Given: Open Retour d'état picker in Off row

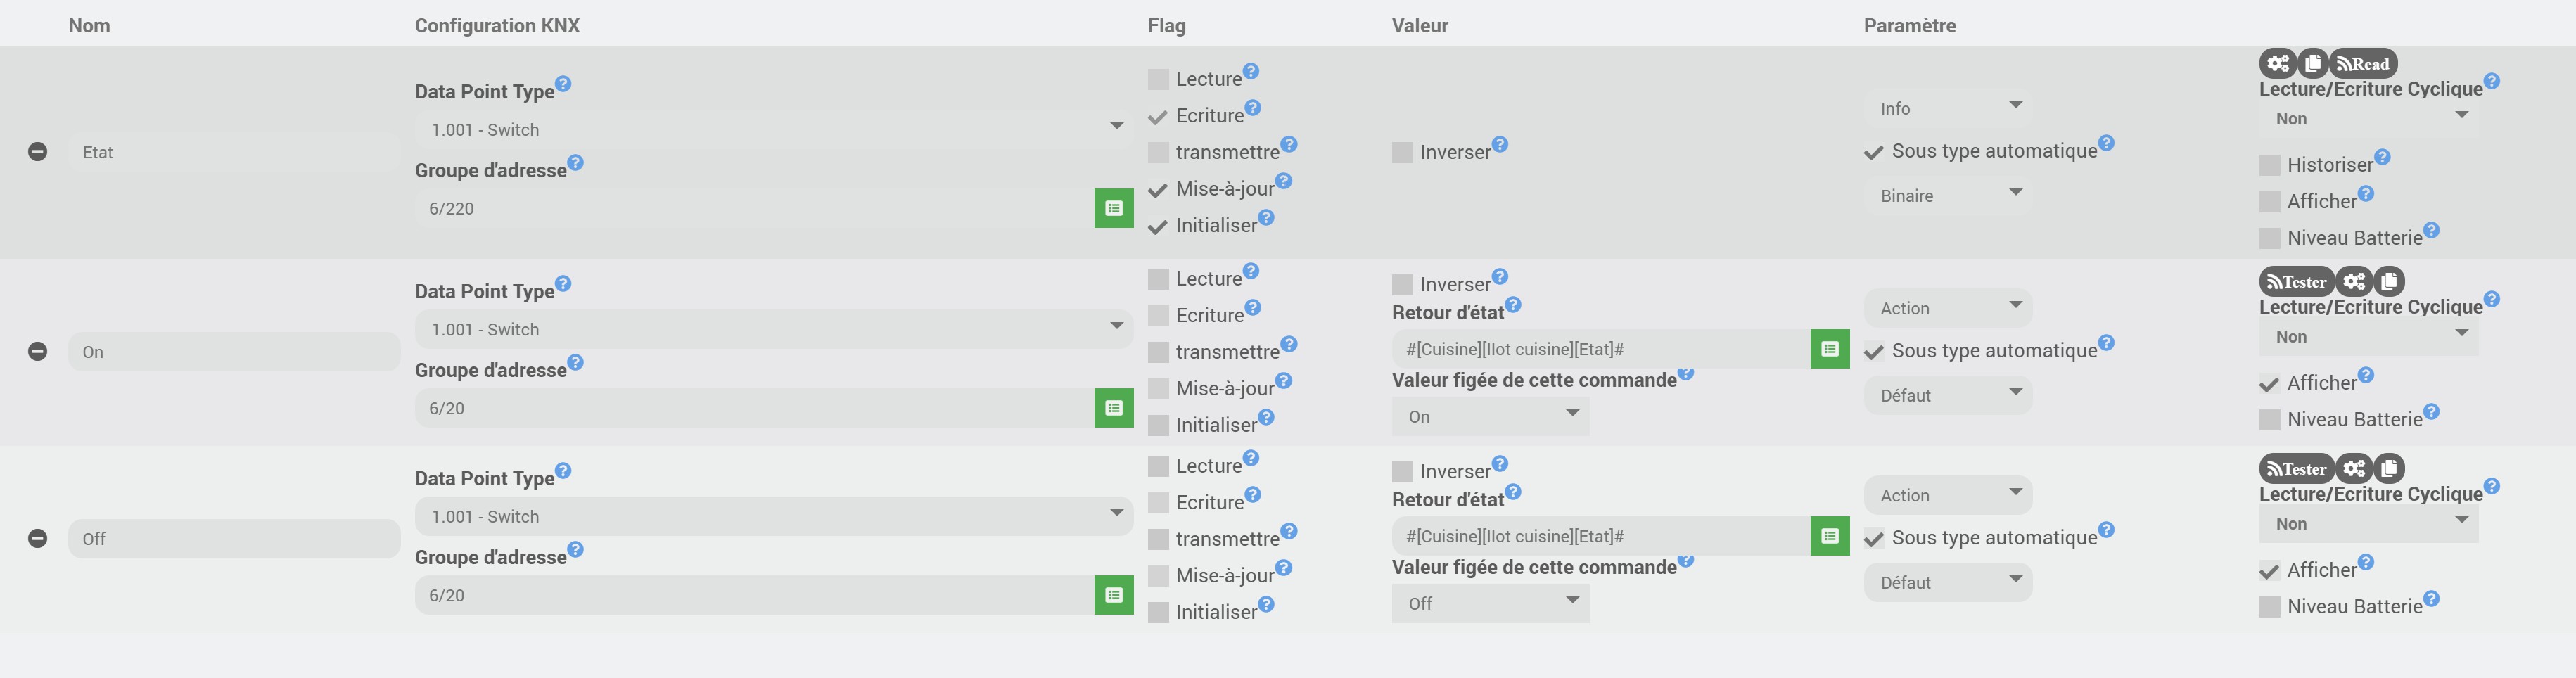Looking at the screenshot, I should [x=1829, y=536].
